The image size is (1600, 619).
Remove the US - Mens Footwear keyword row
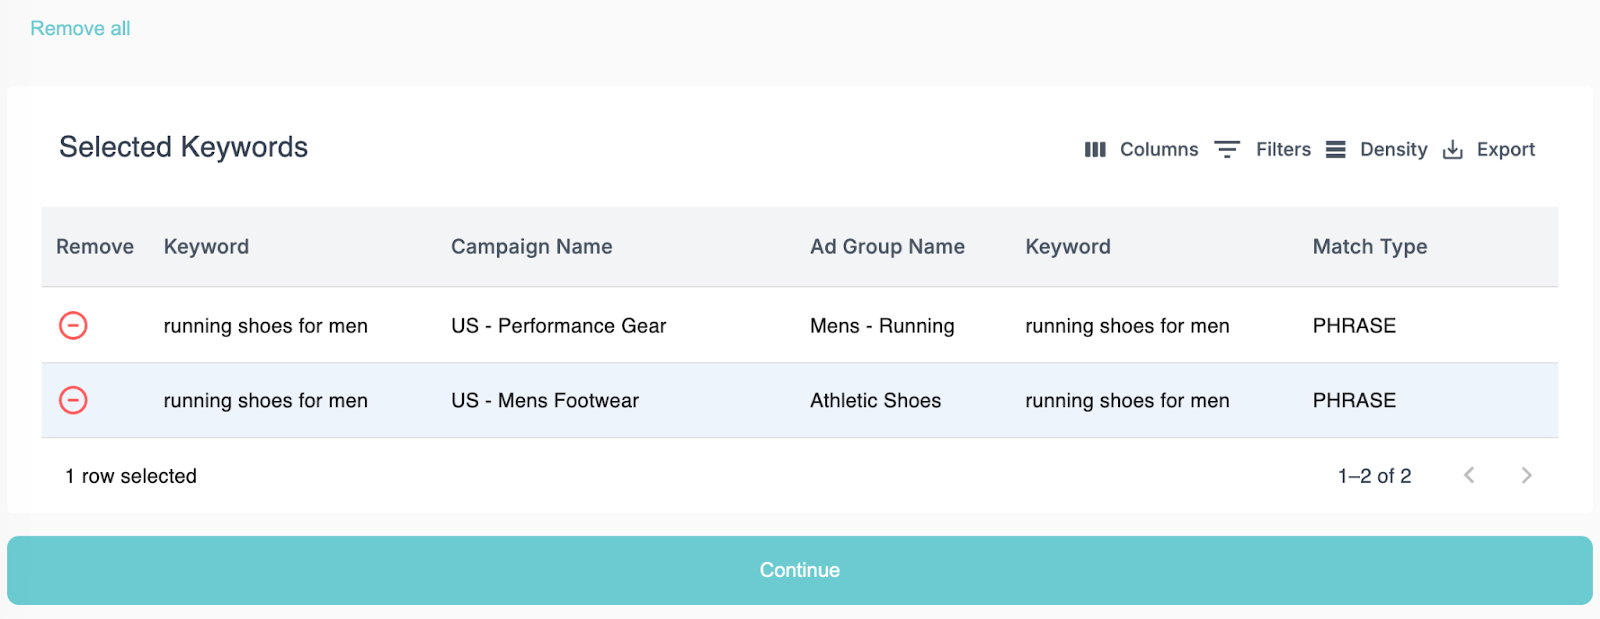[73, 400]
